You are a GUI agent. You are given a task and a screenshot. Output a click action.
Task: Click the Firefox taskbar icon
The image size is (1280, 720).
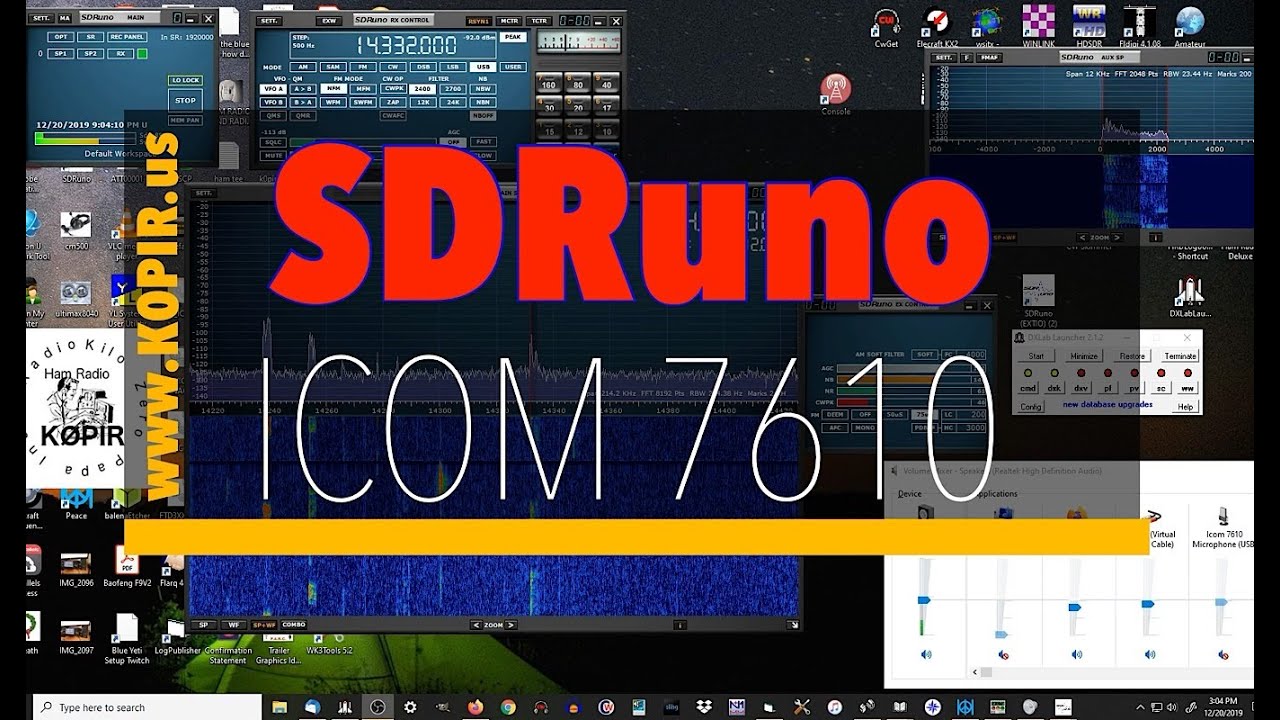click(x=476, y=707)
